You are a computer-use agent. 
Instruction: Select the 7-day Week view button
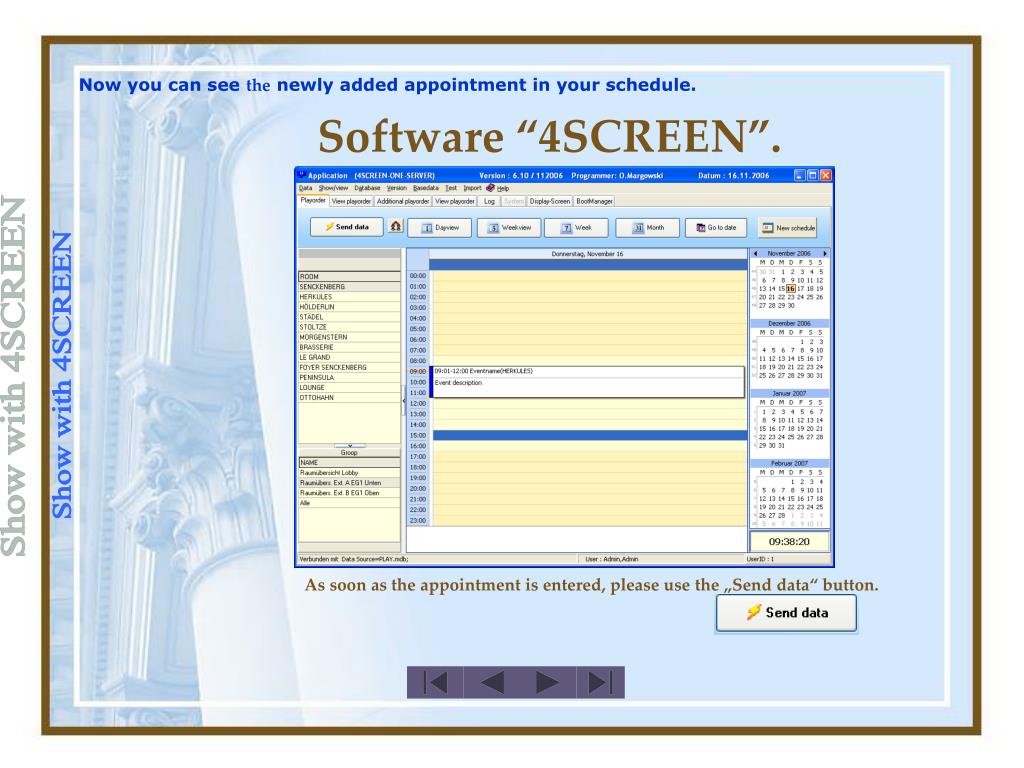point(577,228)
